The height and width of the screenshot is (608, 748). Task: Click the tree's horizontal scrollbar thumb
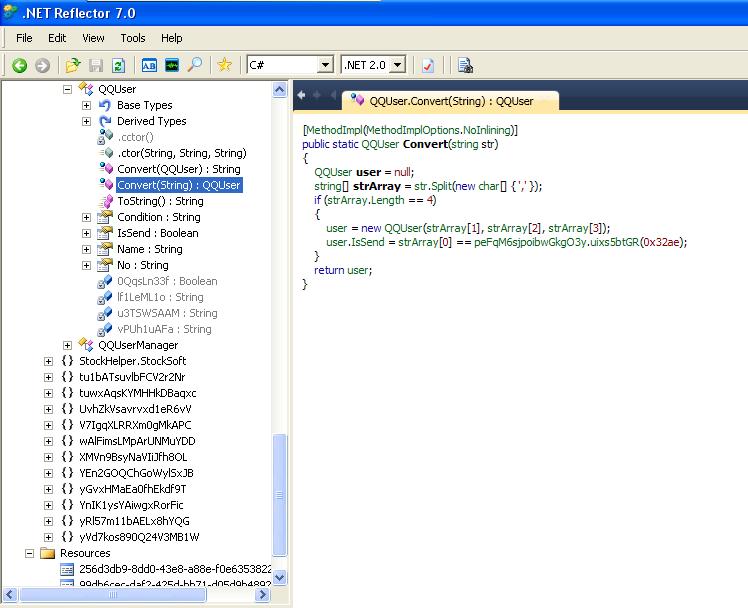tap(113, 594)
